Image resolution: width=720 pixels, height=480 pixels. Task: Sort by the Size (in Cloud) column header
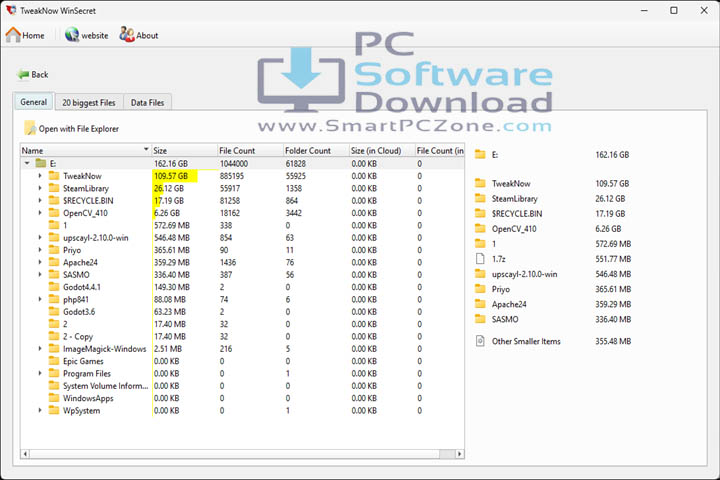382,150
